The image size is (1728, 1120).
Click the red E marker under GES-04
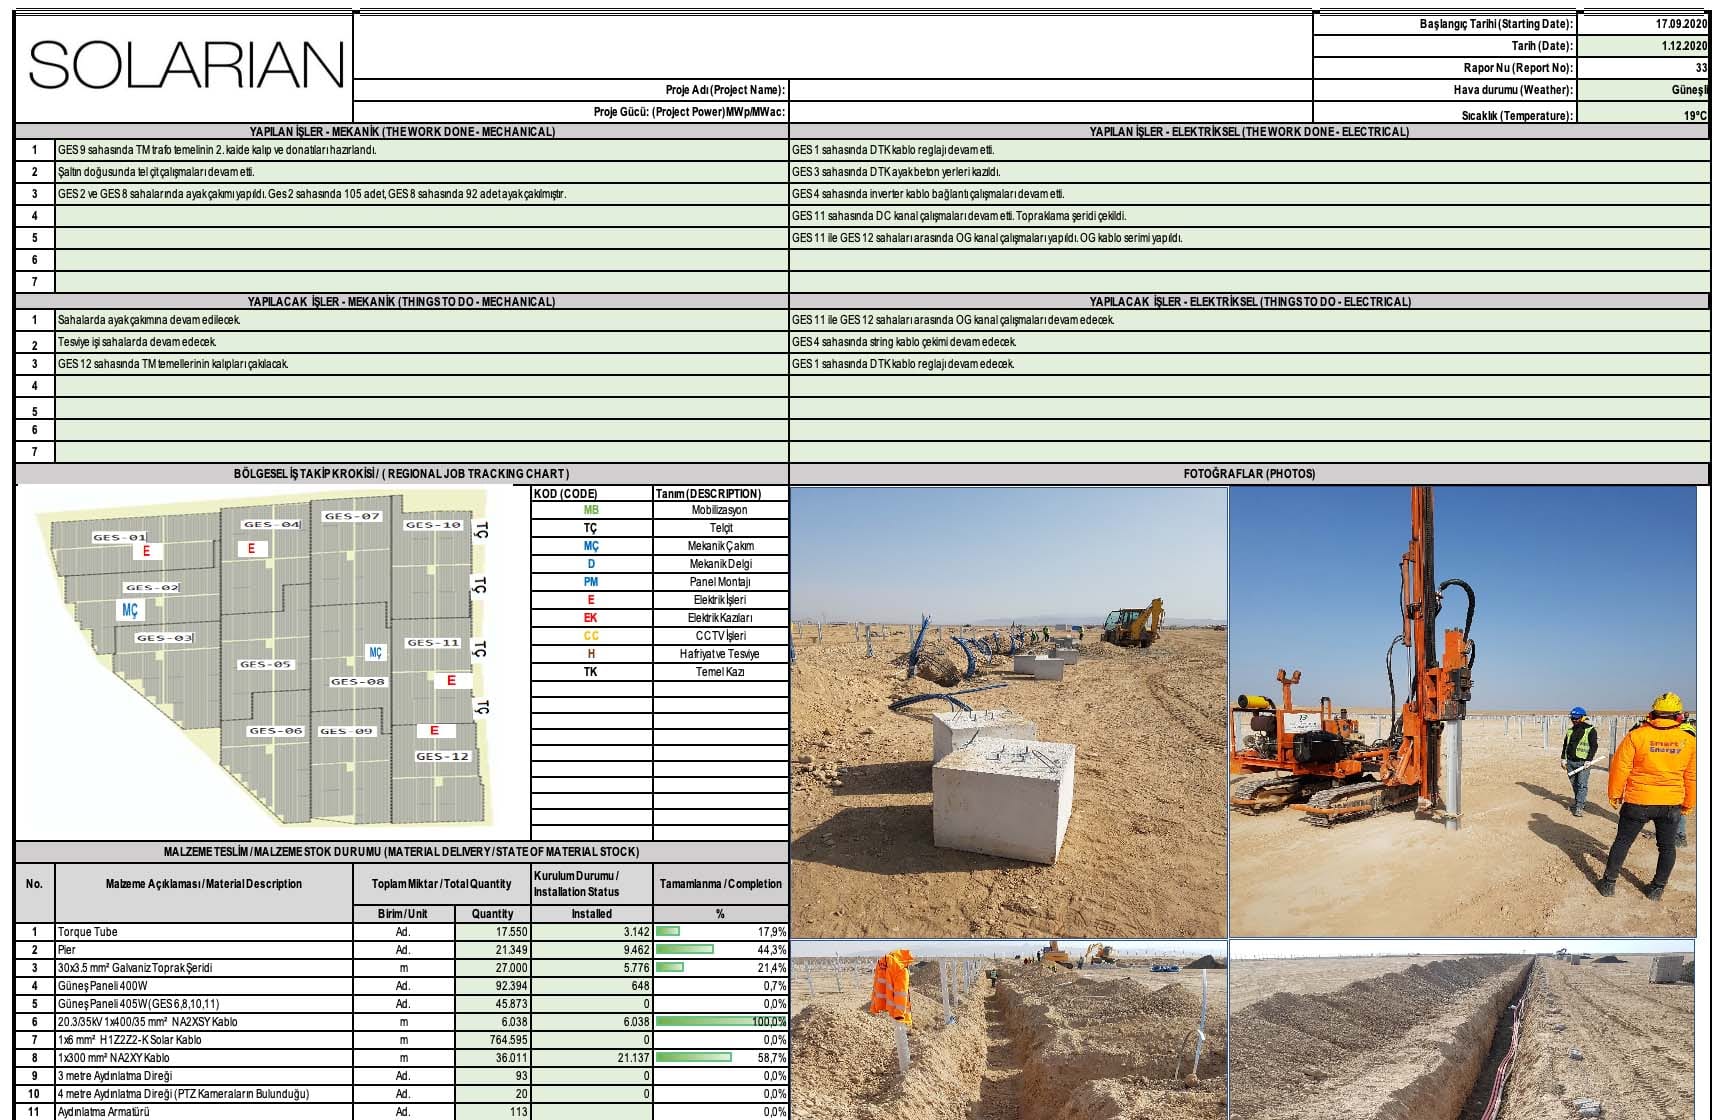coord(251,549)
